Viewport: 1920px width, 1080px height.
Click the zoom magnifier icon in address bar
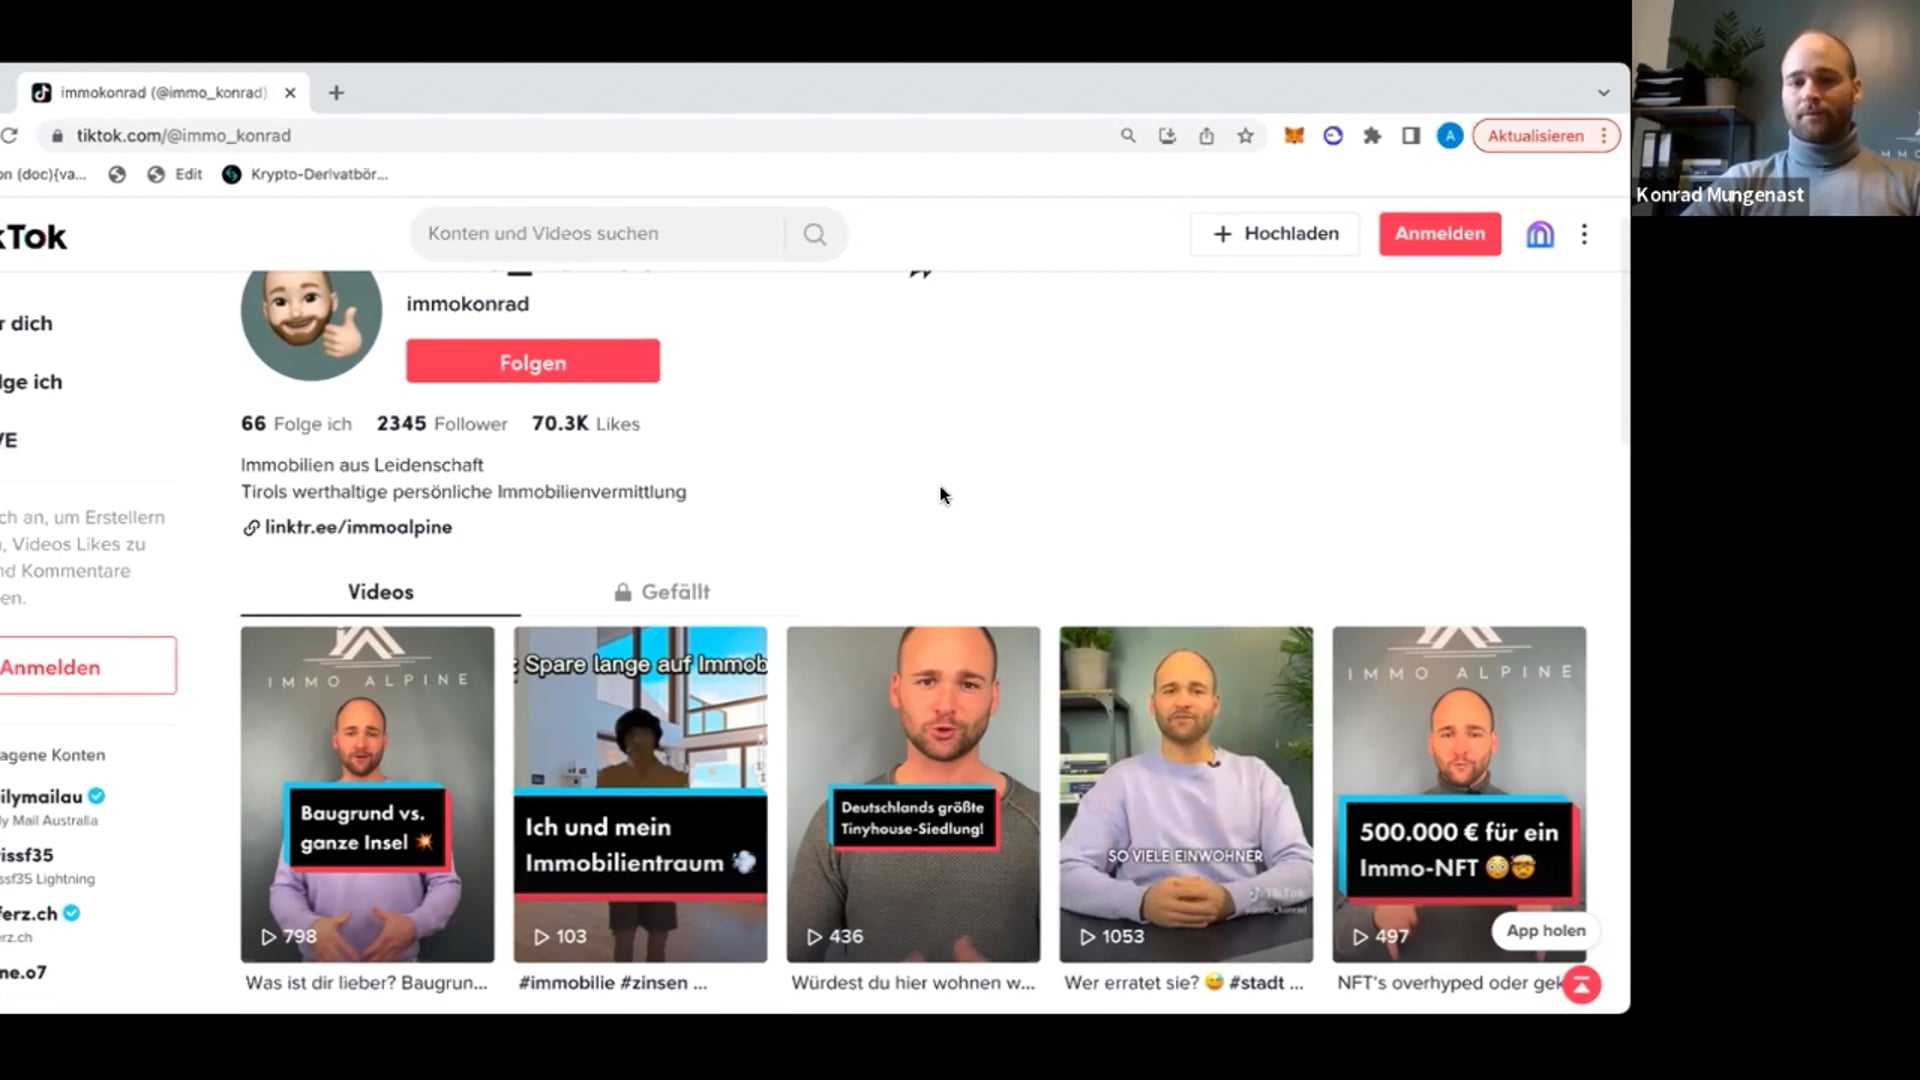(x=1128, y=135)
